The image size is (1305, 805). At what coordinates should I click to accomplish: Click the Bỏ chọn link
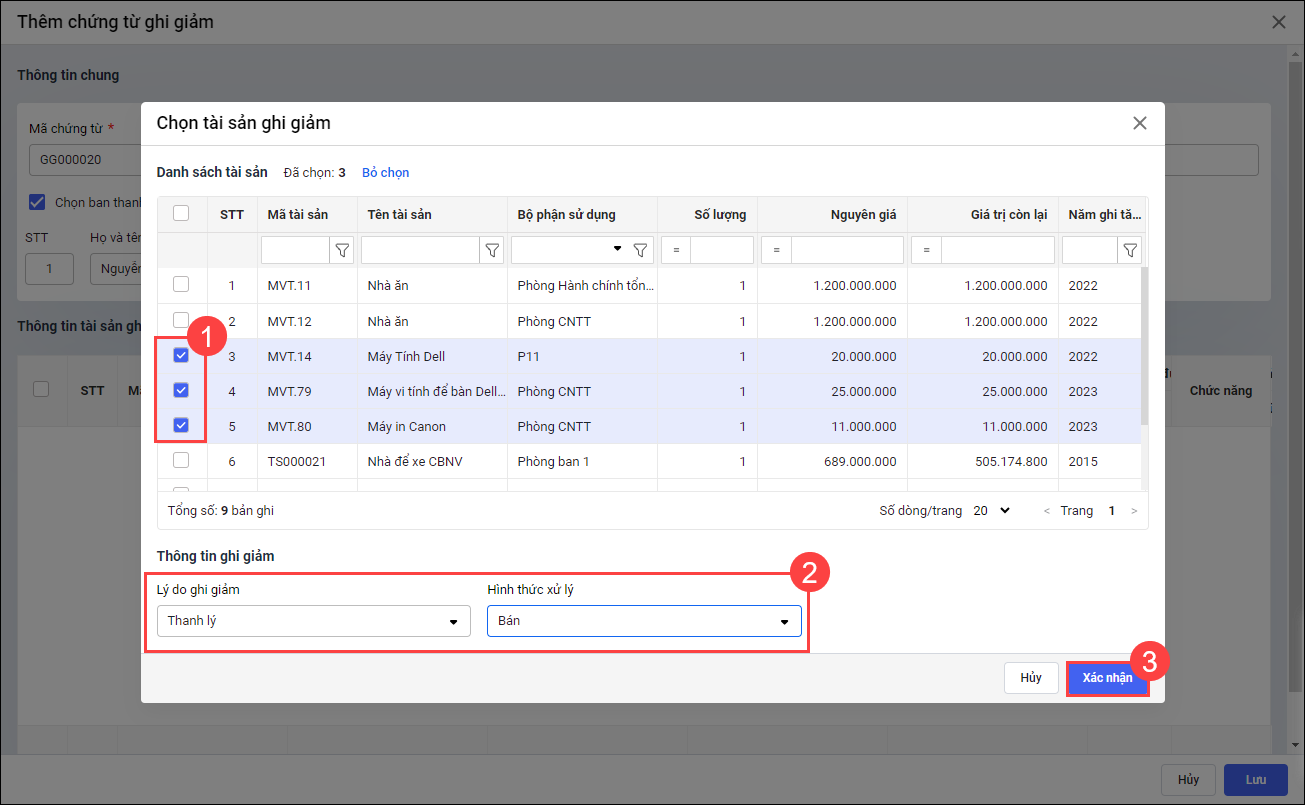coord(385,172)
